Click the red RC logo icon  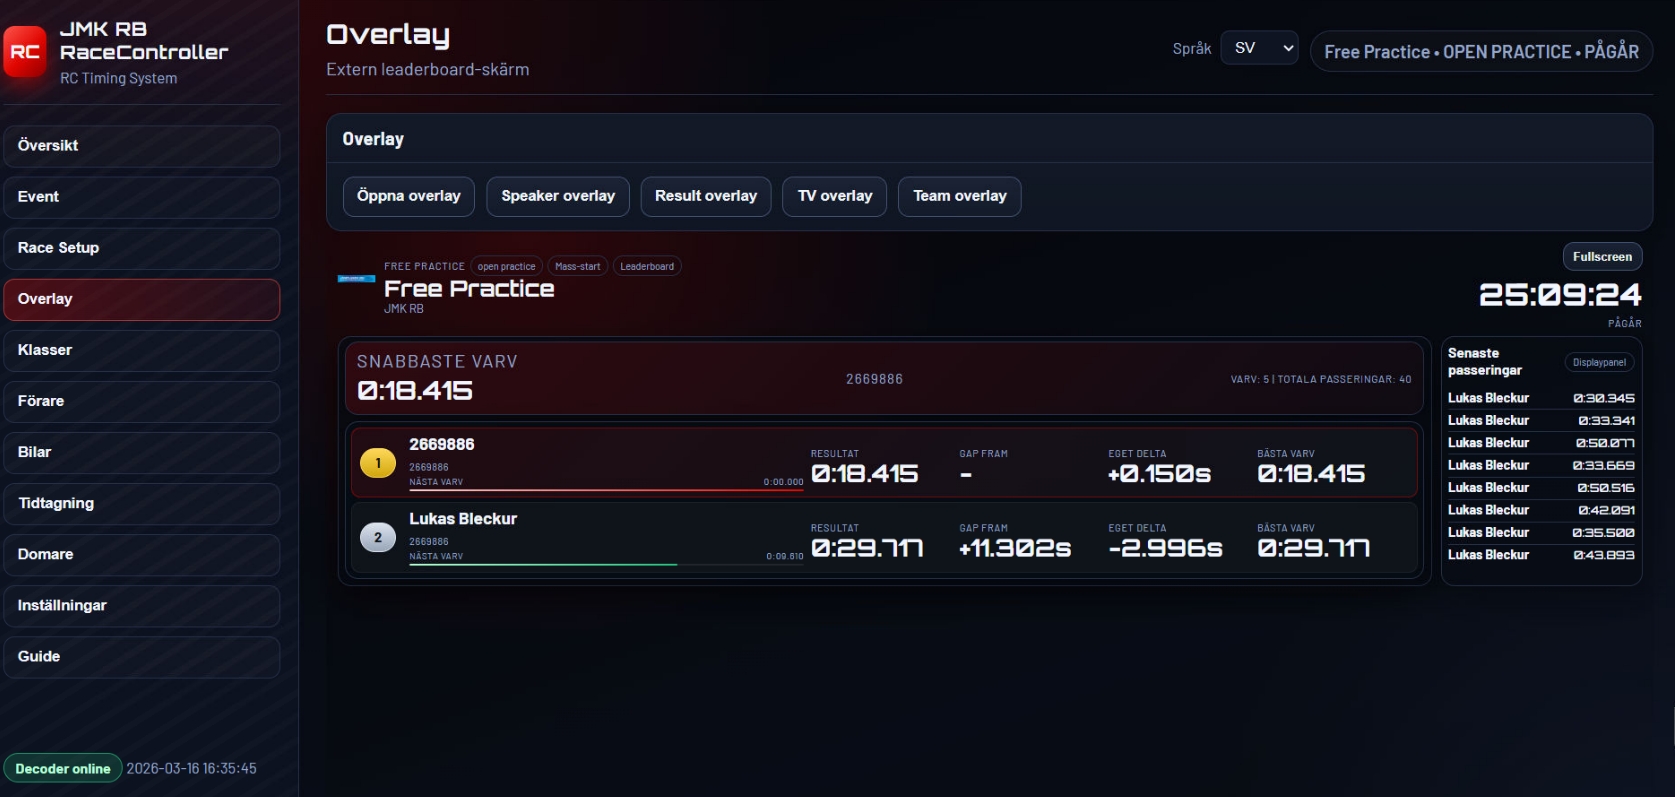point(25,52)
